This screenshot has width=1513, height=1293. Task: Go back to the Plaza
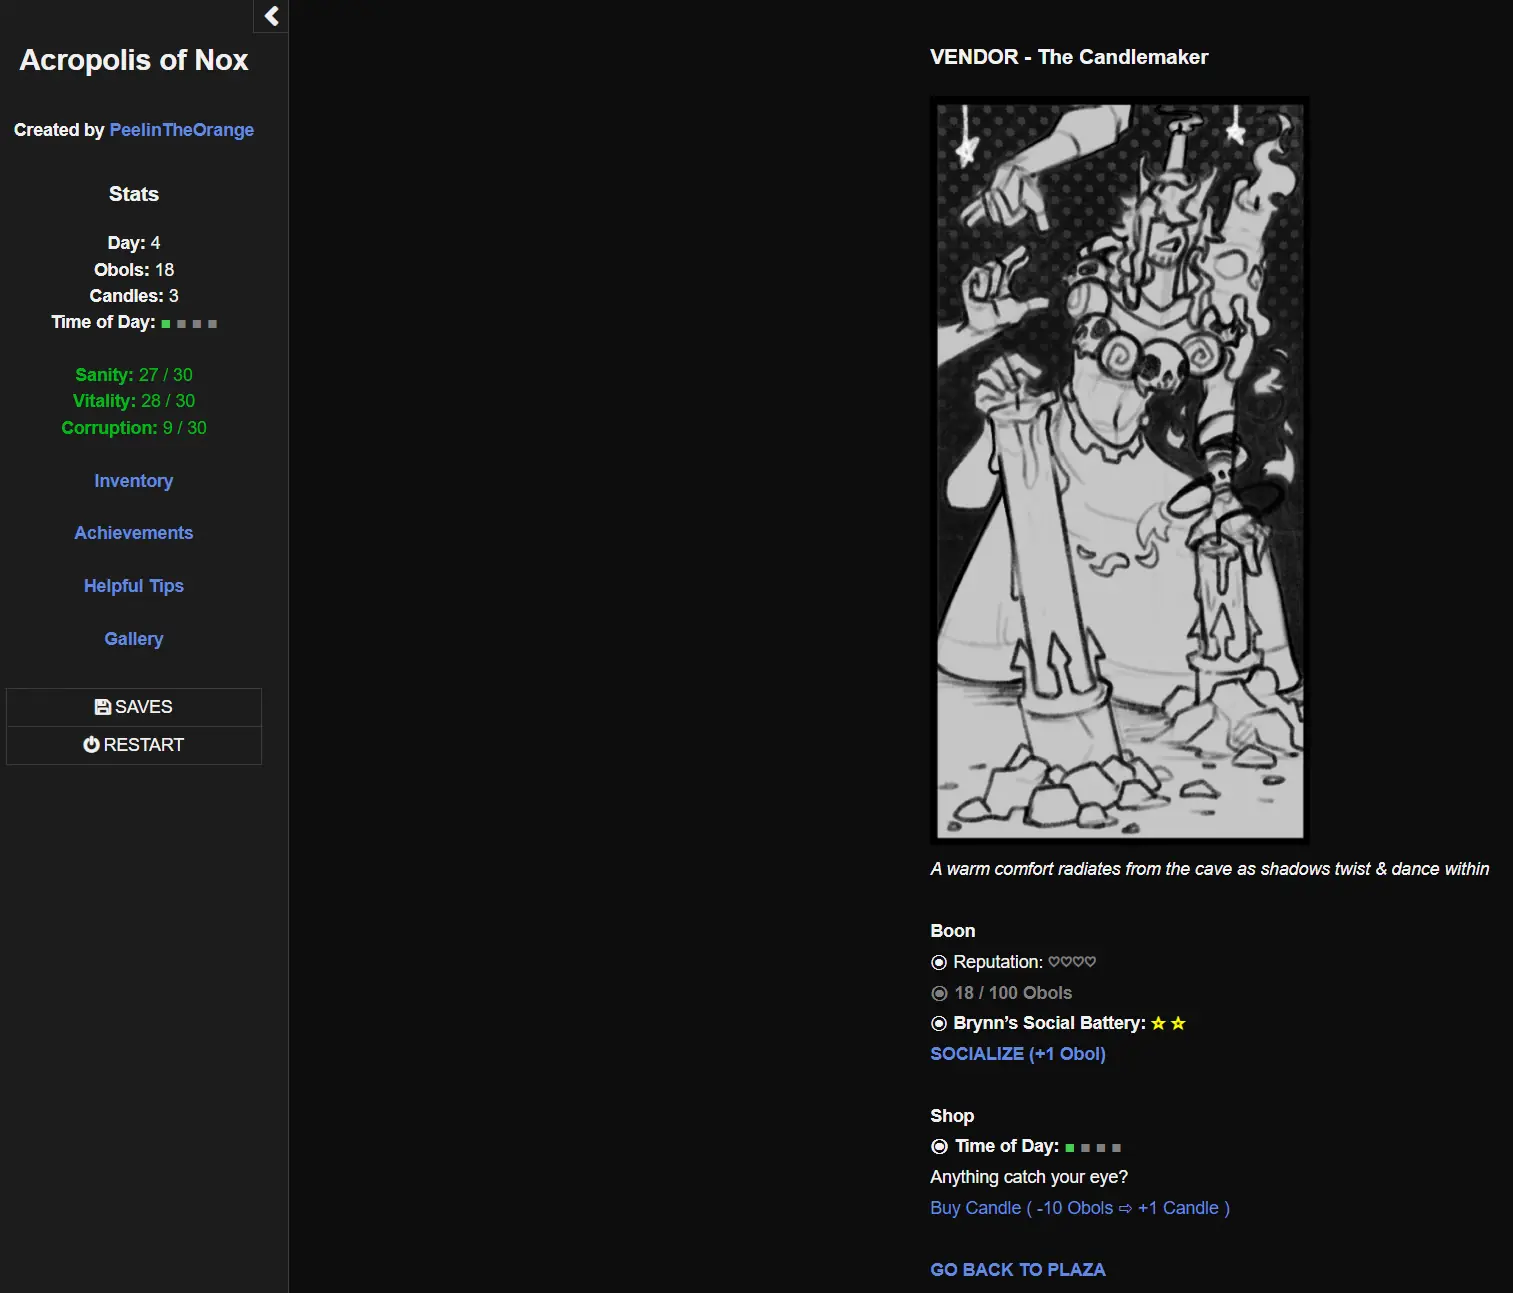click(x=1017, y=1270)
